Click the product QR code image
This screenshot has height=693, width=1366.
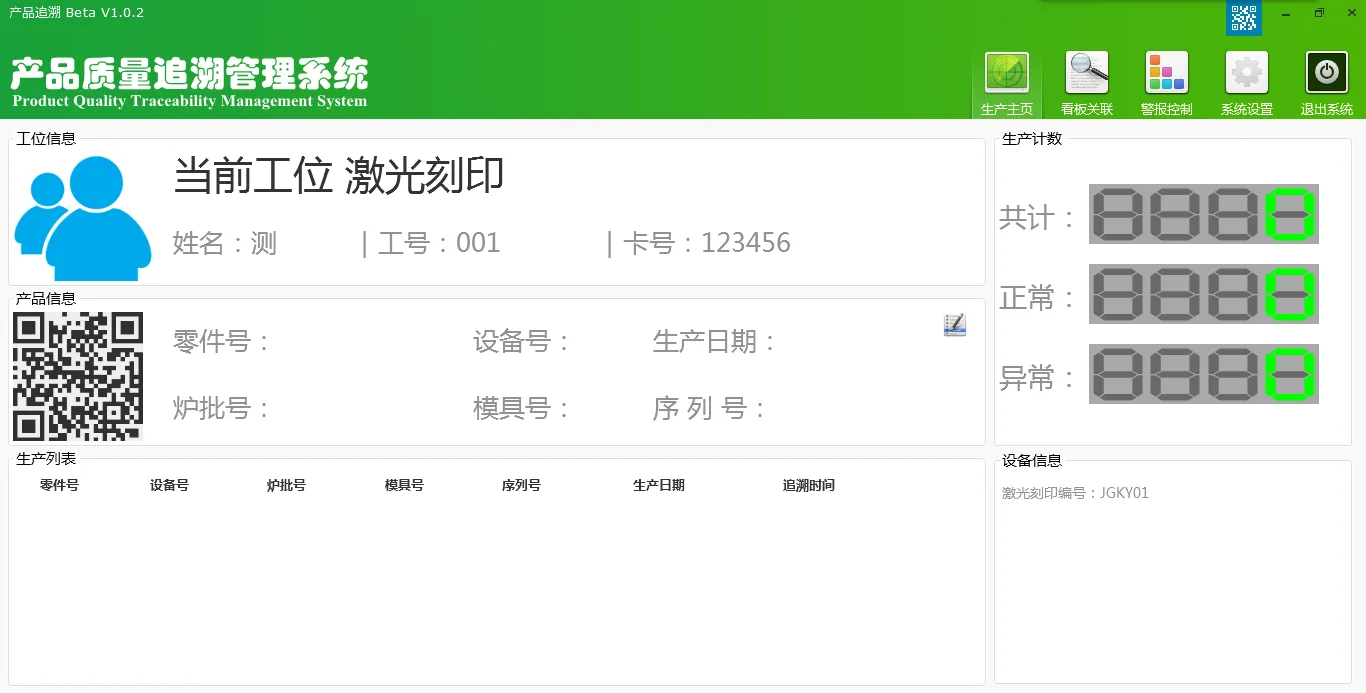[78, 376]
